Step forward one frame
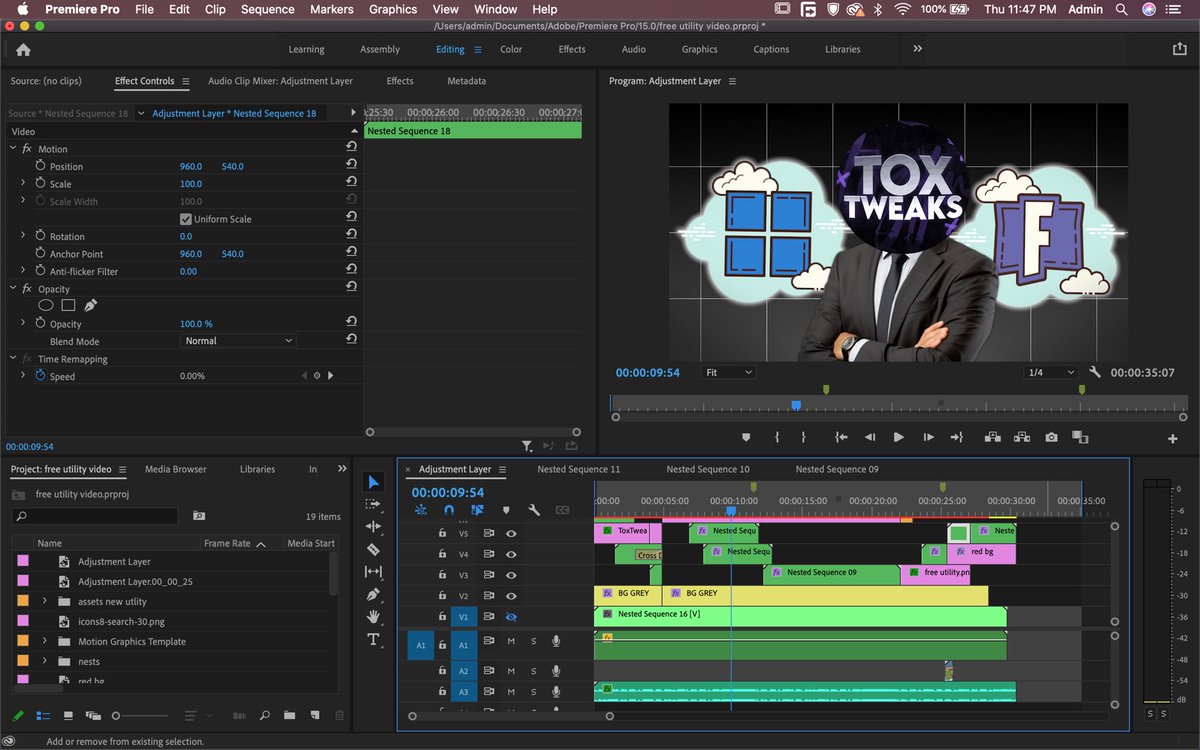This screenshot has height=750, width=1200. [928, 437]
